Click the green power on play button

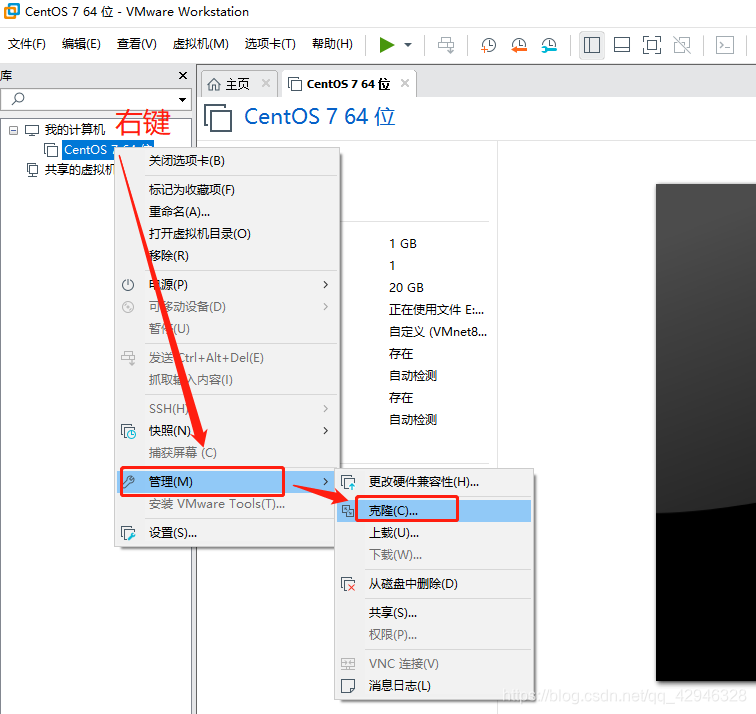tap(387, 45)
